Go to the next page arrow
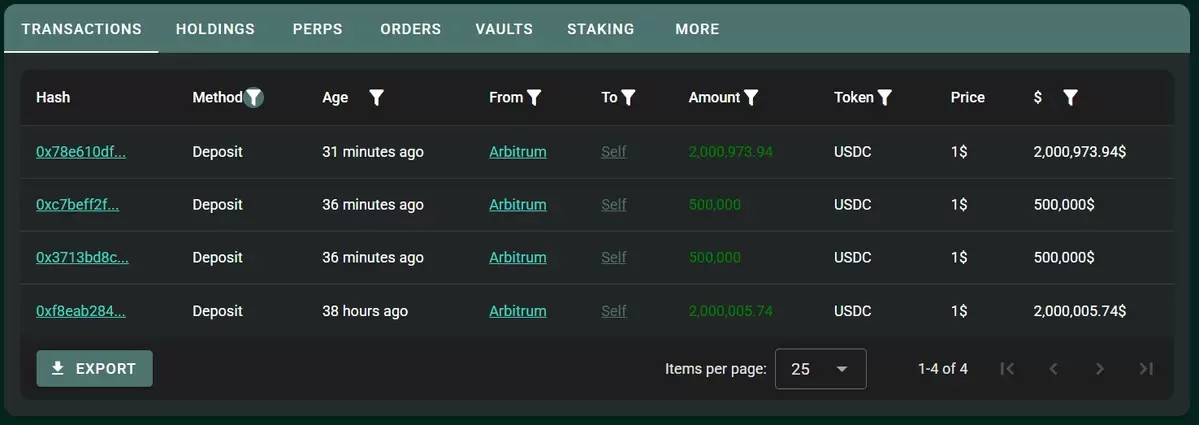 tap(1100, 369)
